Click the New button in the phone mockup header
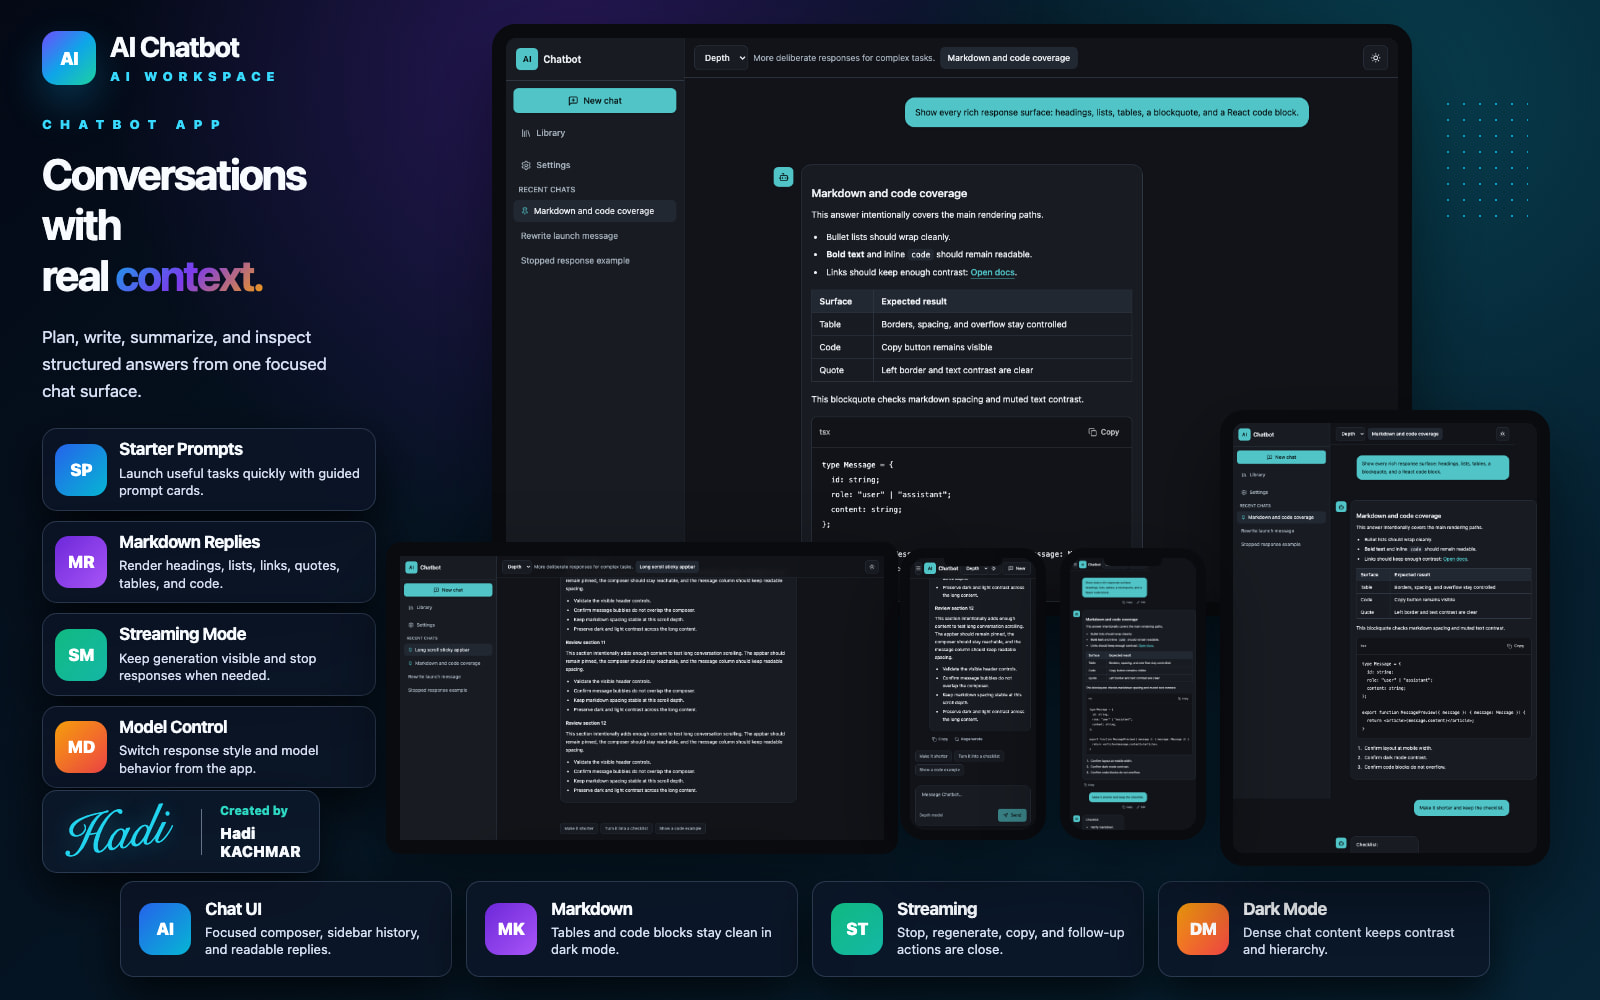This screenshot has width=1600, height=1000. pyautogui.click(x=1017, y=568)
